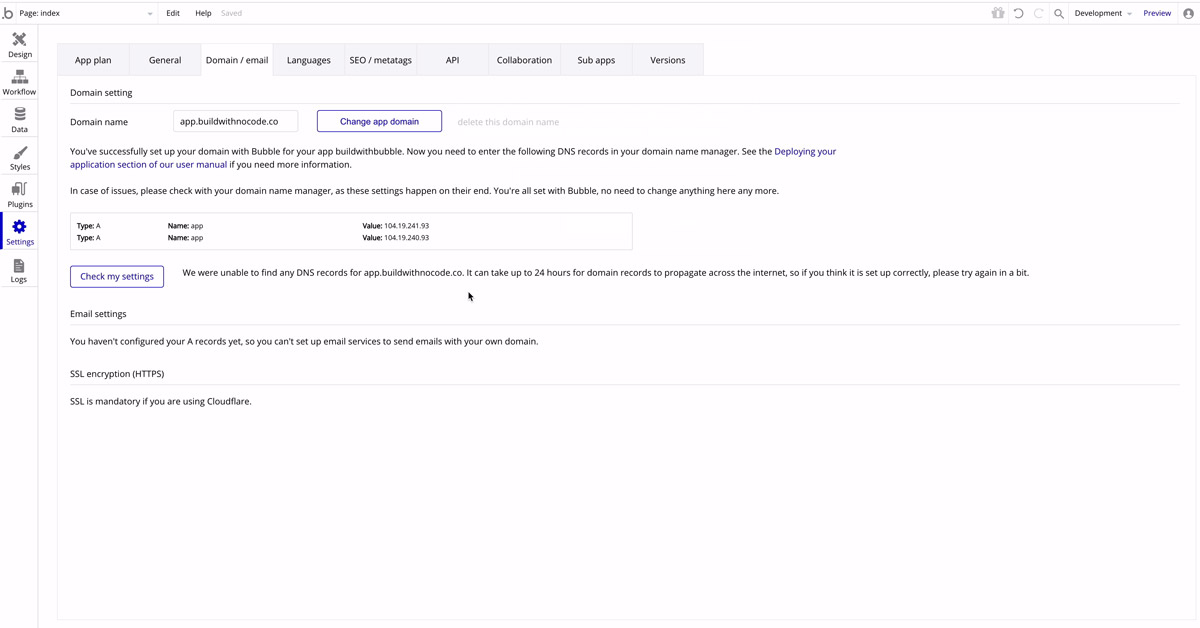The width and height of the screenshot is (1200, 628).
Task: Open the Styles section in sidebar
Action: [19, 158]
